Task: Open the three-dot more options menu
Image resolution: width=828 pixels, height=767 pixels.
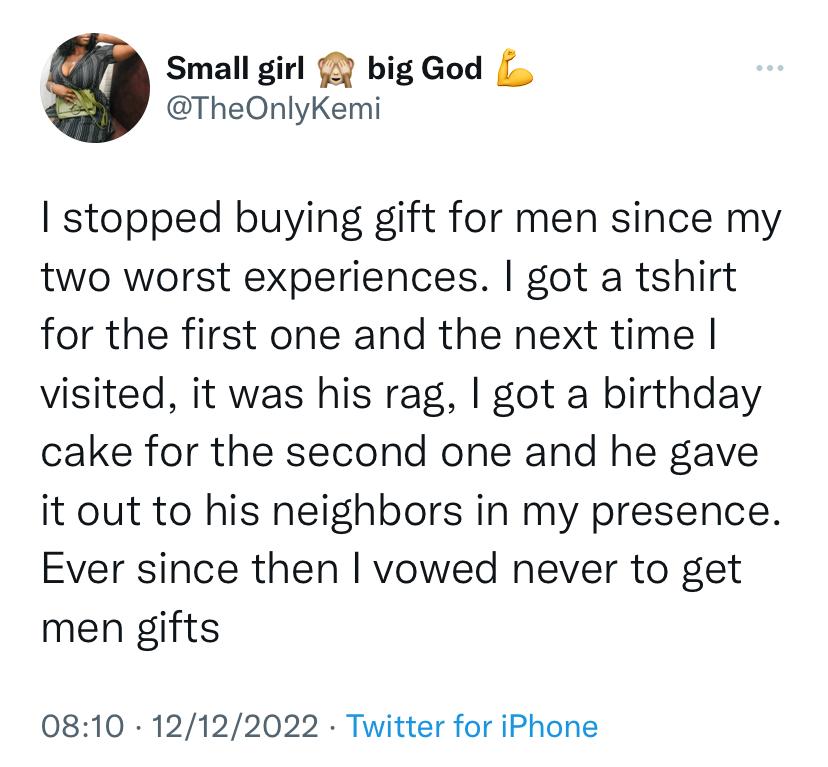Action: pyautogui.click(x=769, y=68)
